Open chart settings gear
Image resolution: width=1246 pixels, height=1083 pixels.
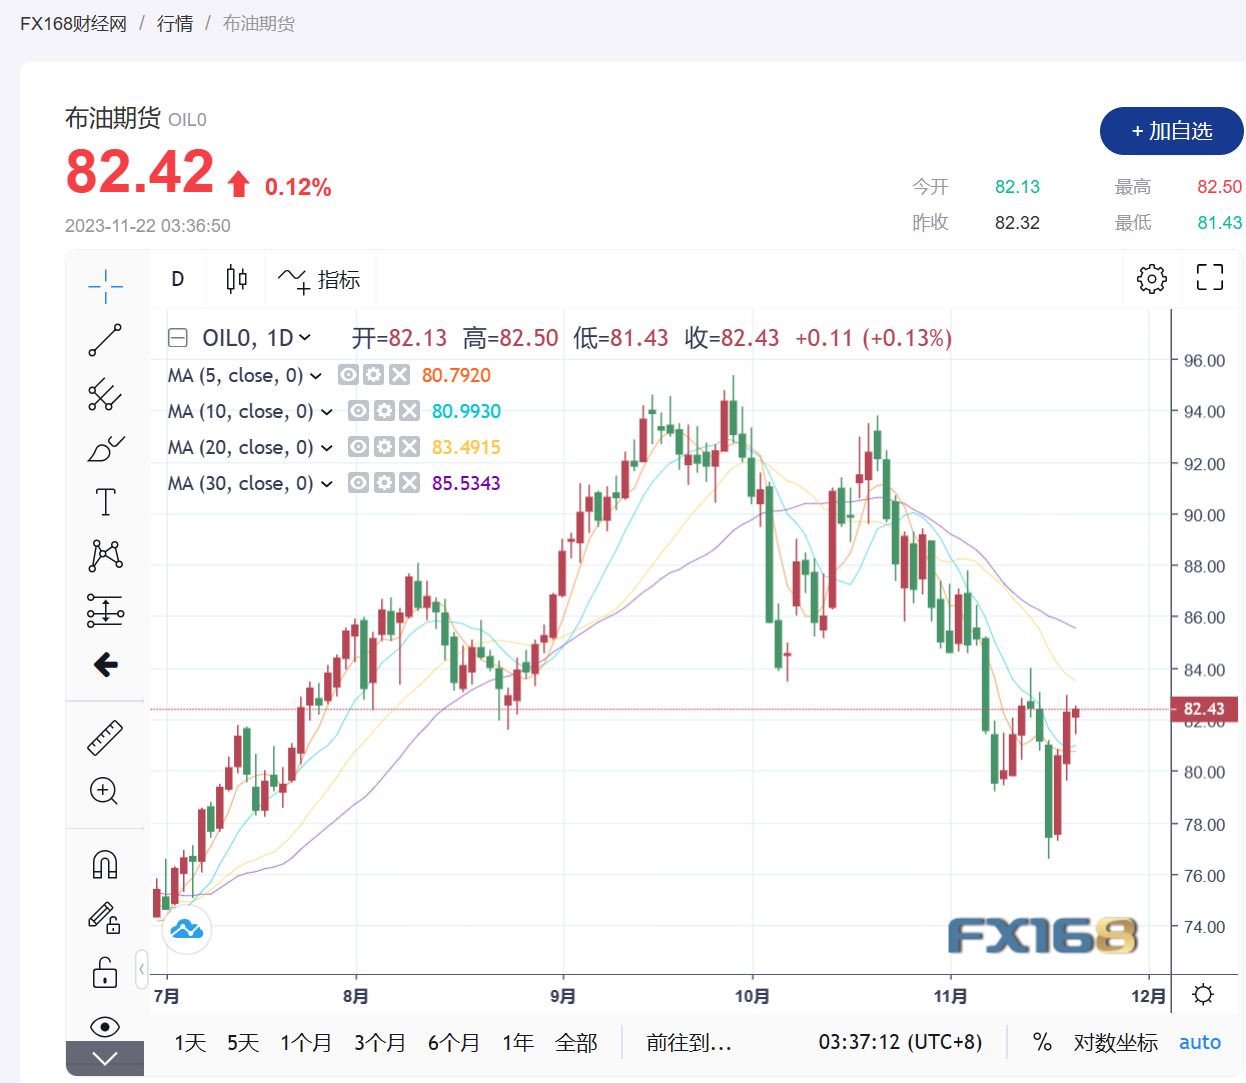pyautogui.click(x=1152, y=279)
